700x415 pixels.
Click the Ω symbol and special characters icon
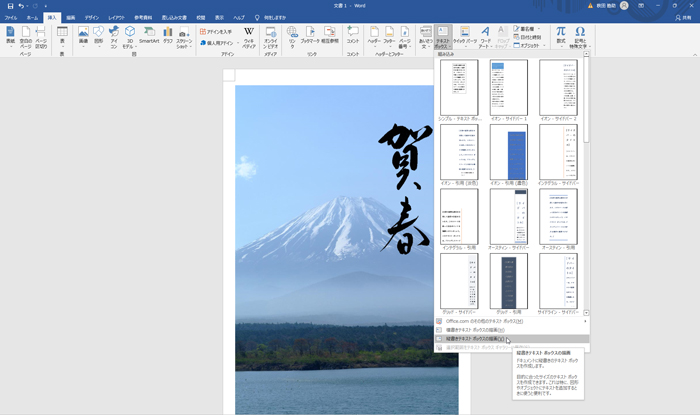[580, 35]
